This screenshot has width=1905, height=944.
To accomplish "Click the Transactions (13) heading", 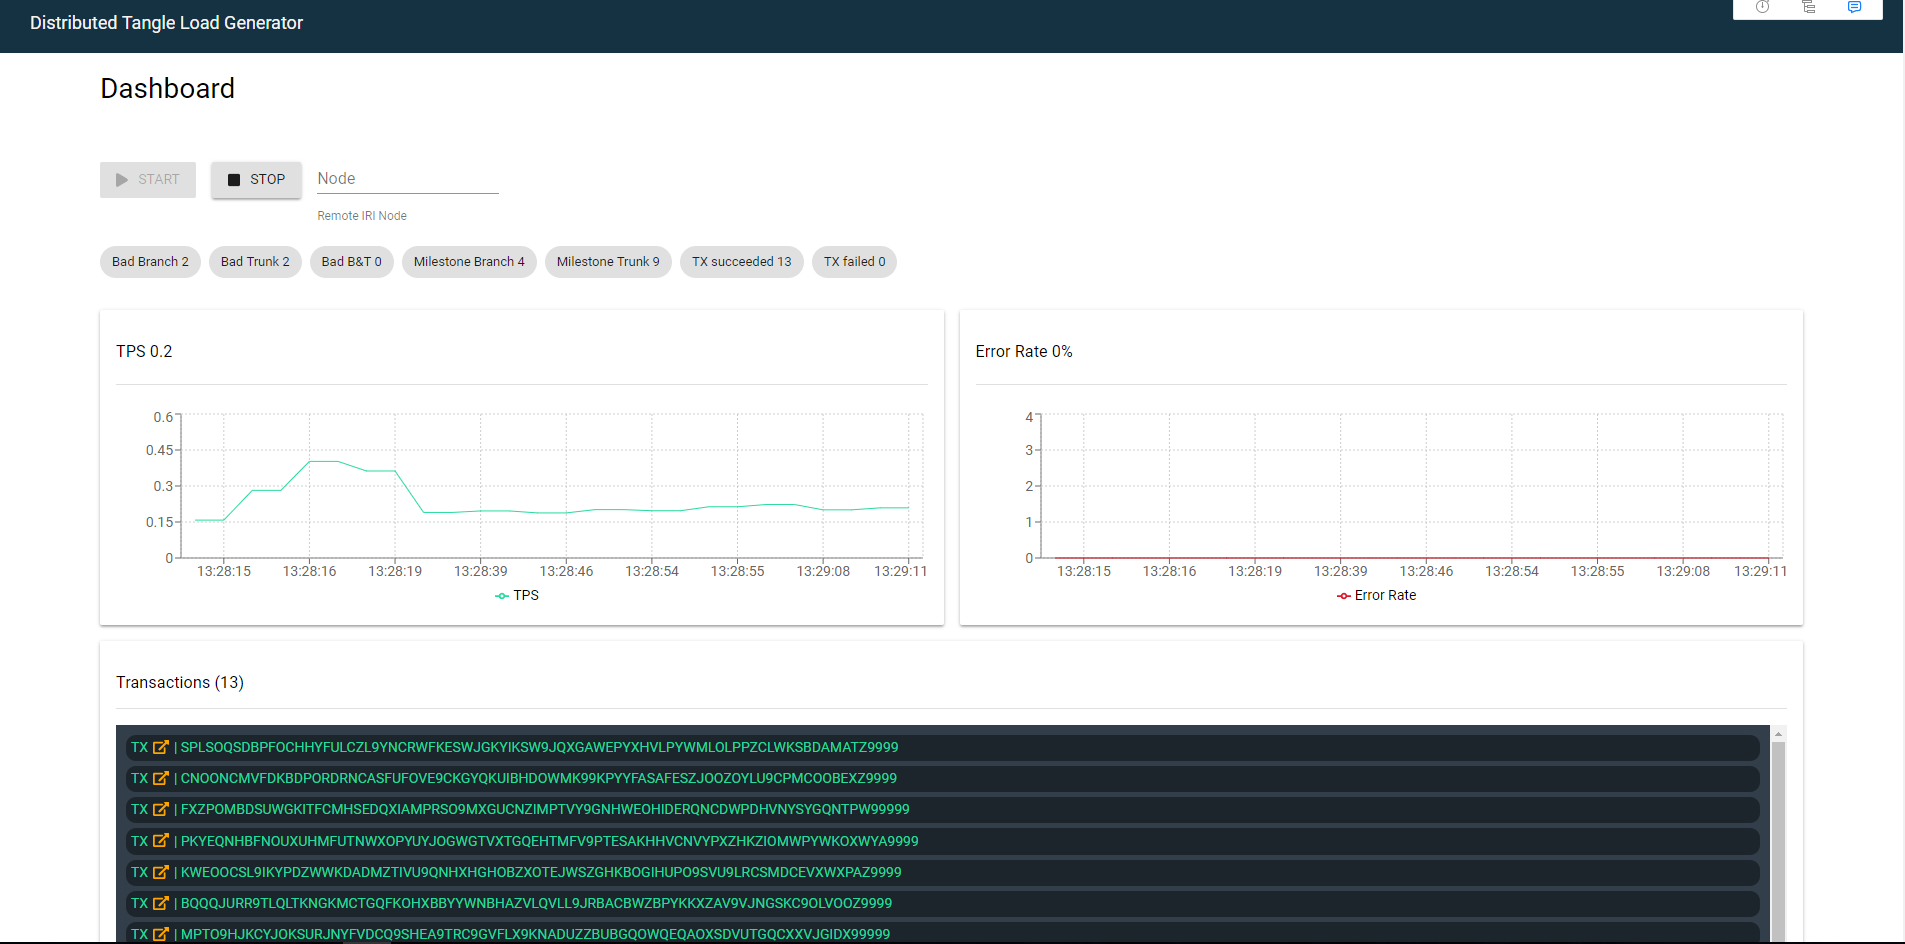I will (180, 682).
